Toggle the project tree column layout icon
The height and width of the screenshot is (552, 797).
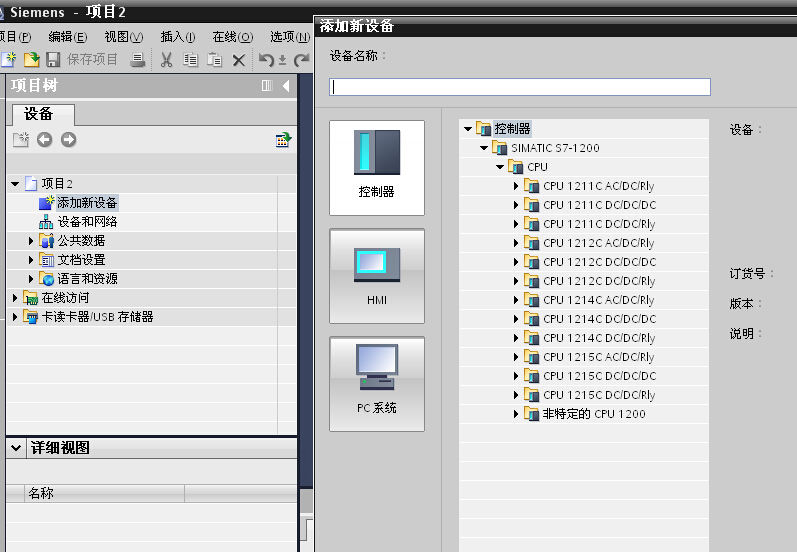point(267,86)
